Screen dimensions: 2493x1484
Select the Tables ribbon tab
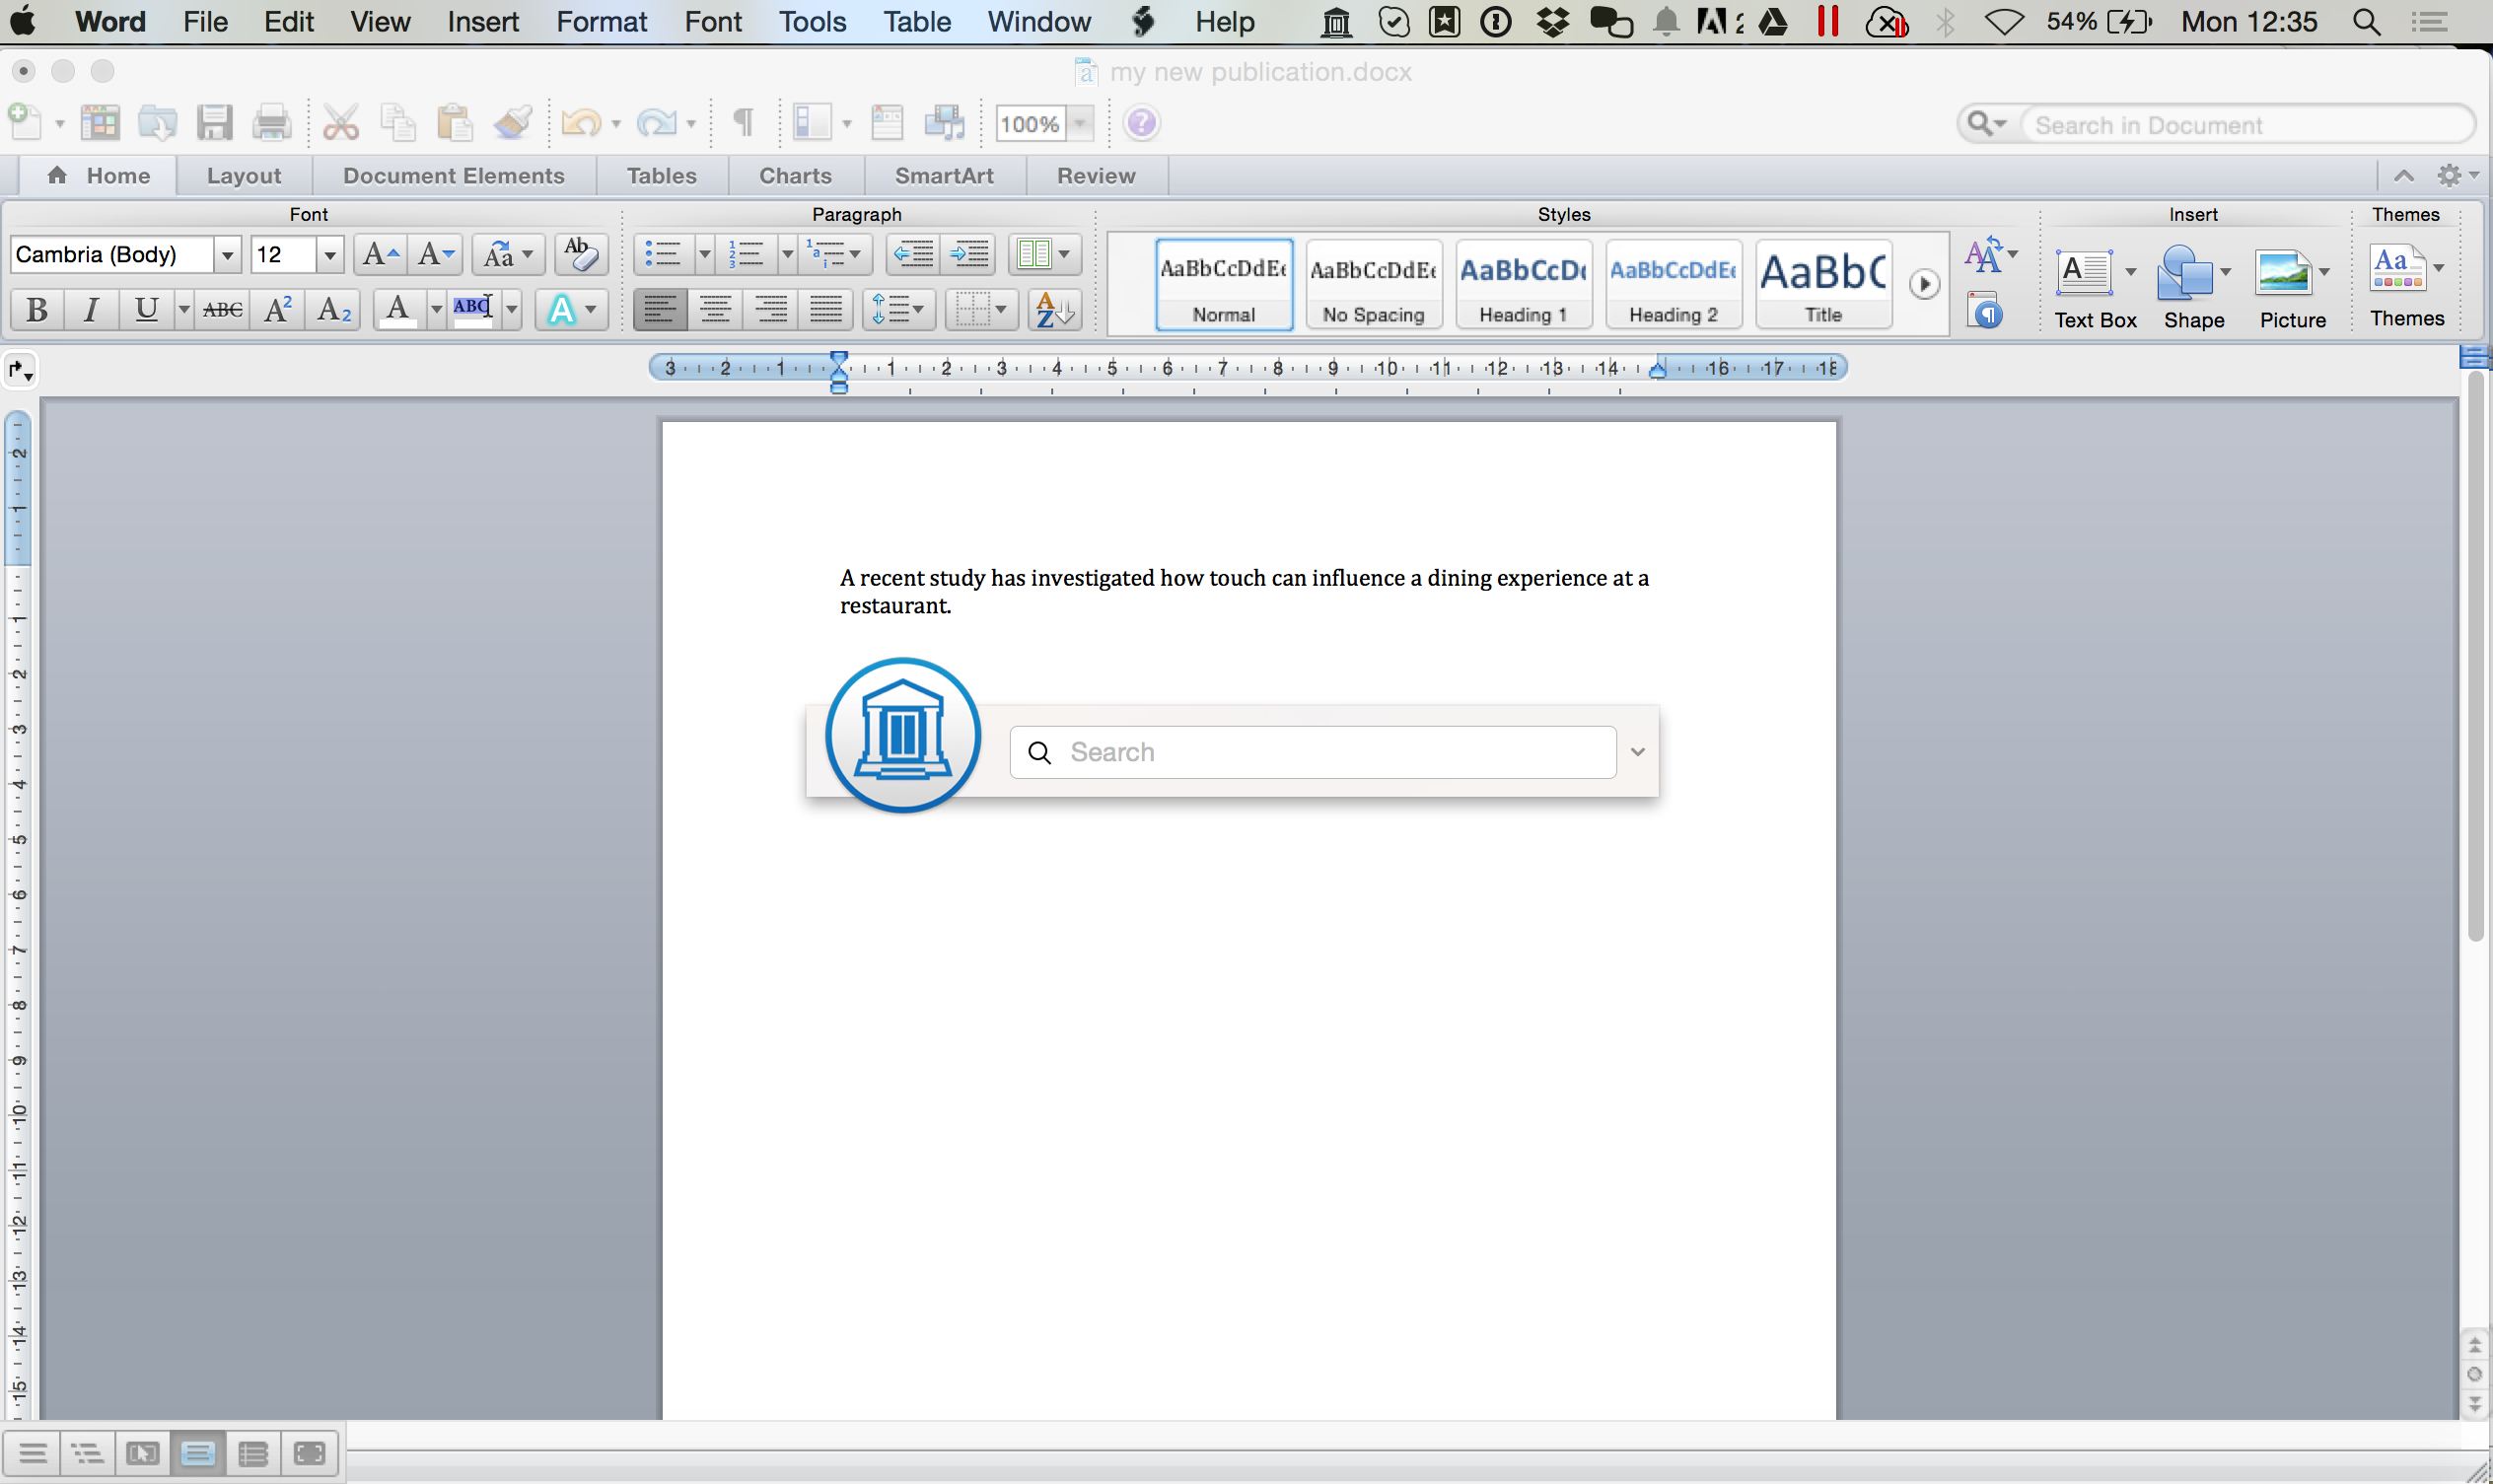661,175
